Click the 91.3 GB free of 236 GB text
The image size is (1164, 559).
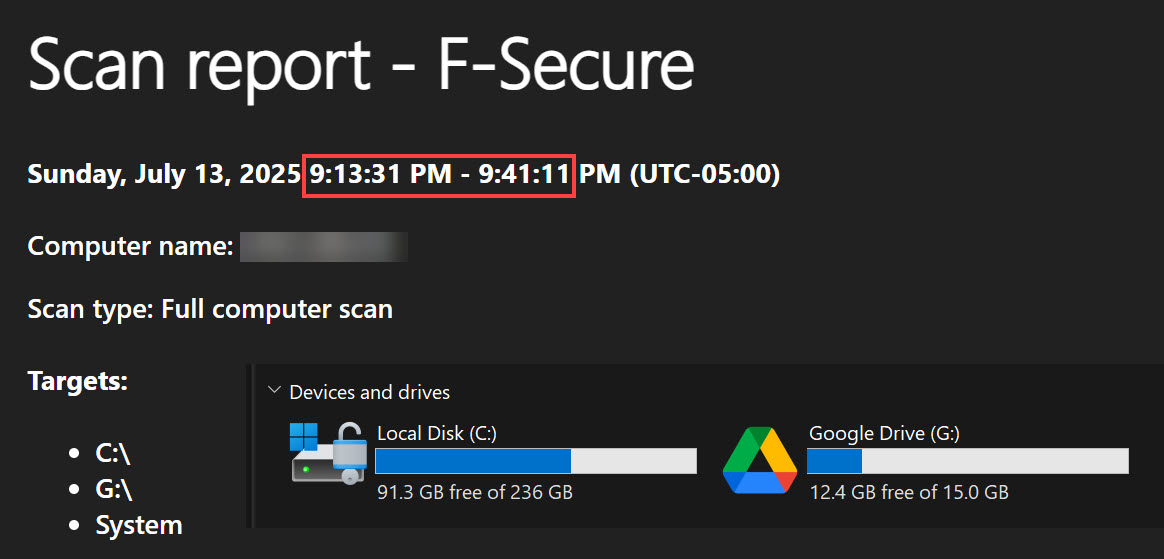click(x=474, y=492)
